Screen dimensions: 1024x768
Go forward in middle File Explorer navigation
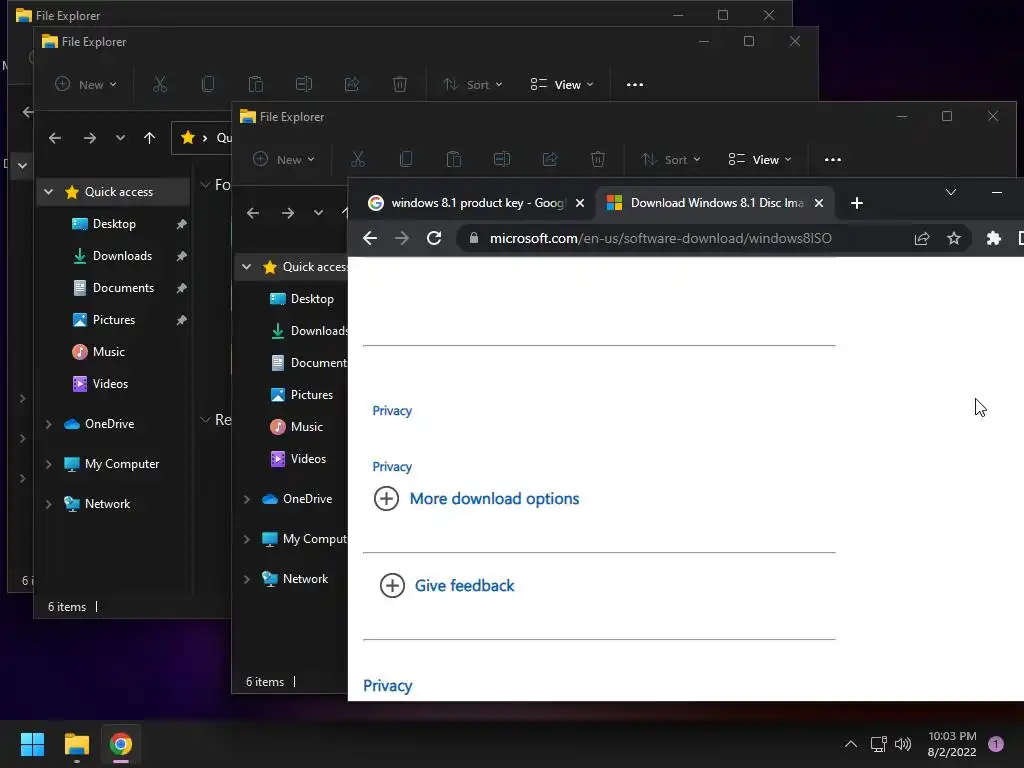pos(90,138)
